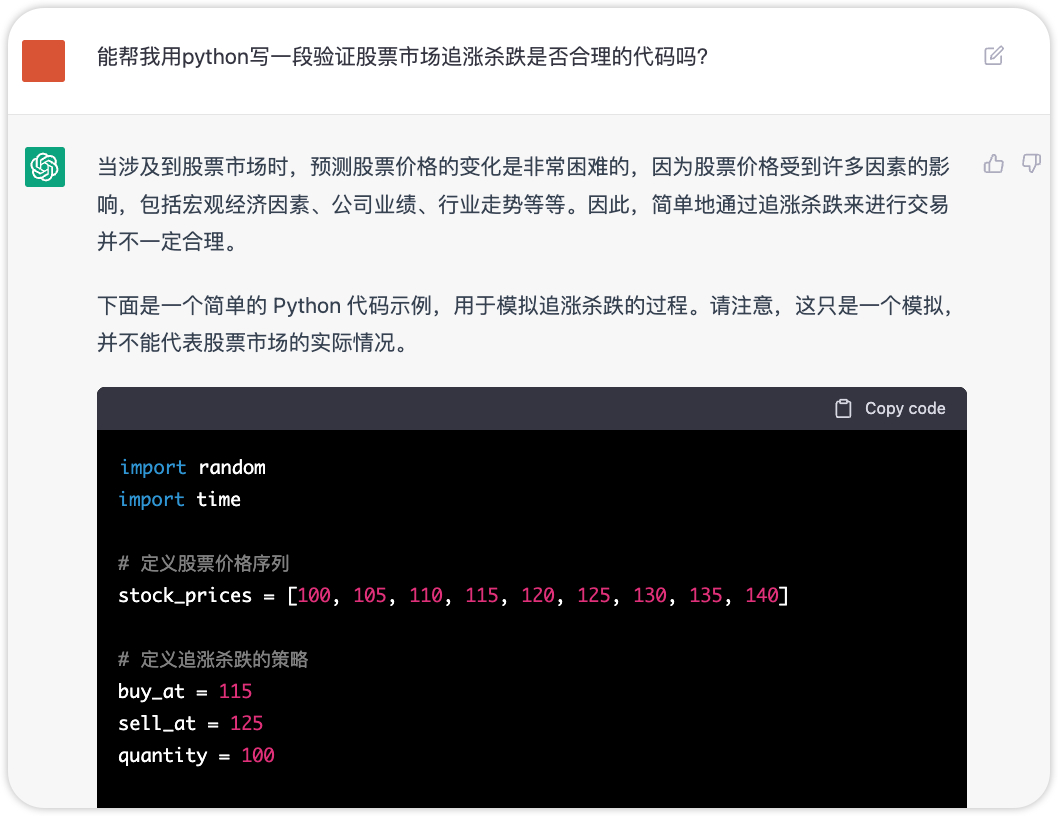
Task: Click the comment '# 定义追涨杀跌的策略'
Action: (213, 659)
